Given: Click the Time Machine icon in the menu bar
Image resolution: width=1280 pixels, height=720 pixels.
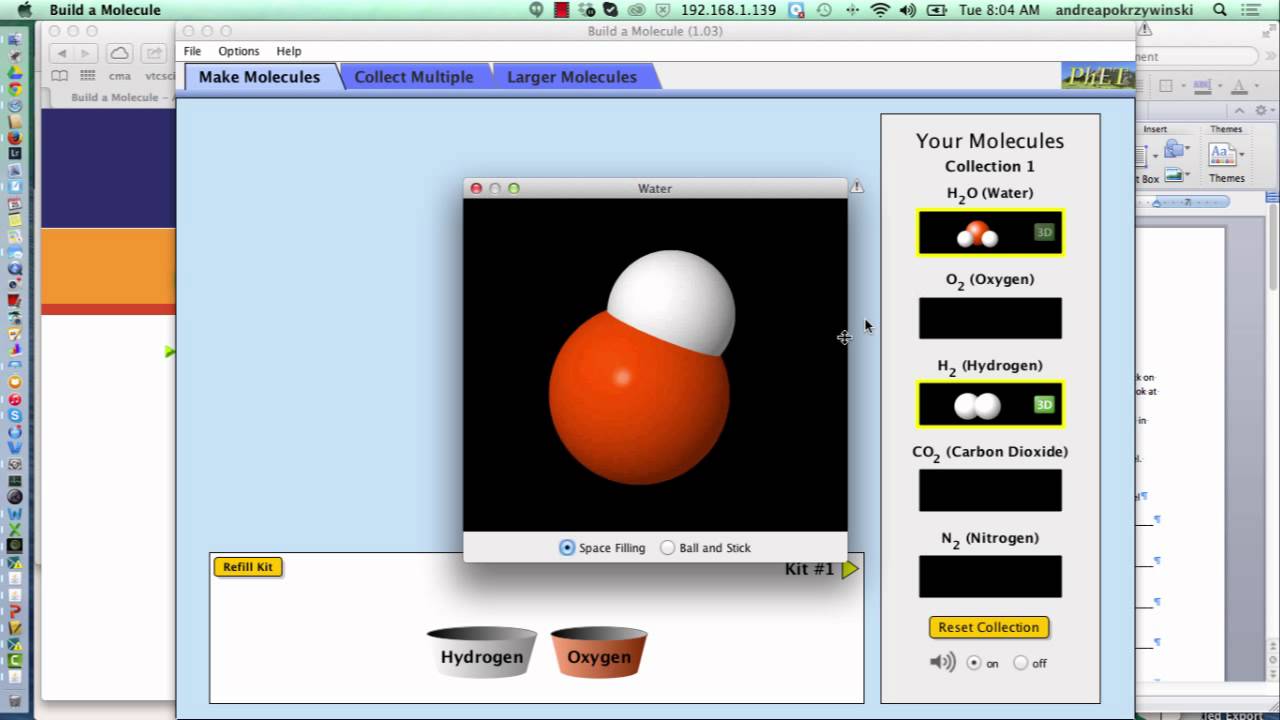Looking at the screenshot, I should (x=824, y=10).
